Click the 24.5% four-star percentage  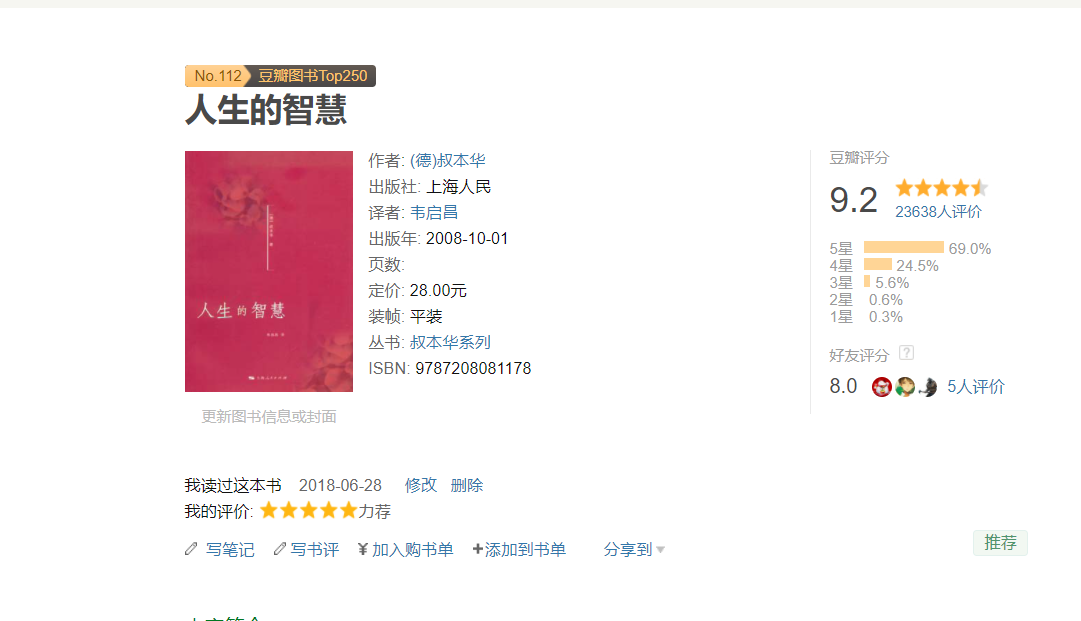coord(917,266)
